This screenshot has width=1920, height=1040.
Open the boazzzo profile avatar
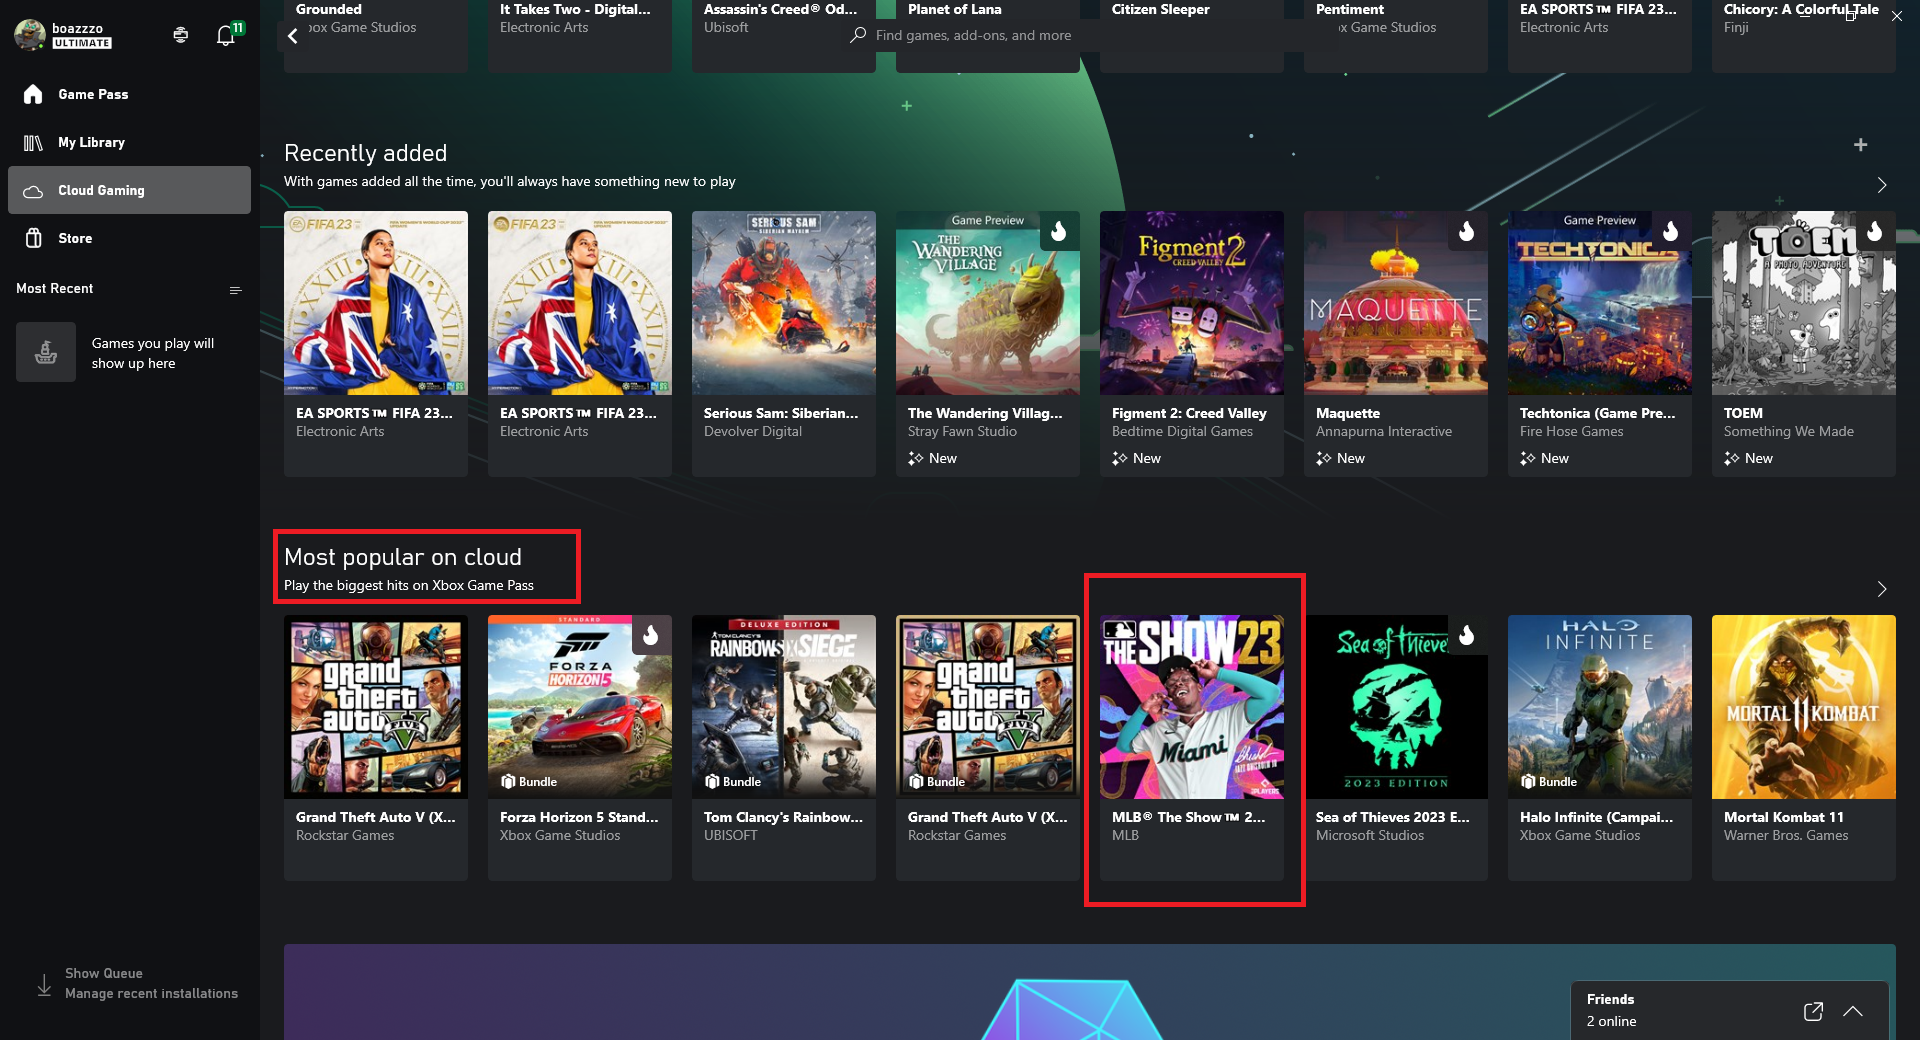click(x=30, y=35)
